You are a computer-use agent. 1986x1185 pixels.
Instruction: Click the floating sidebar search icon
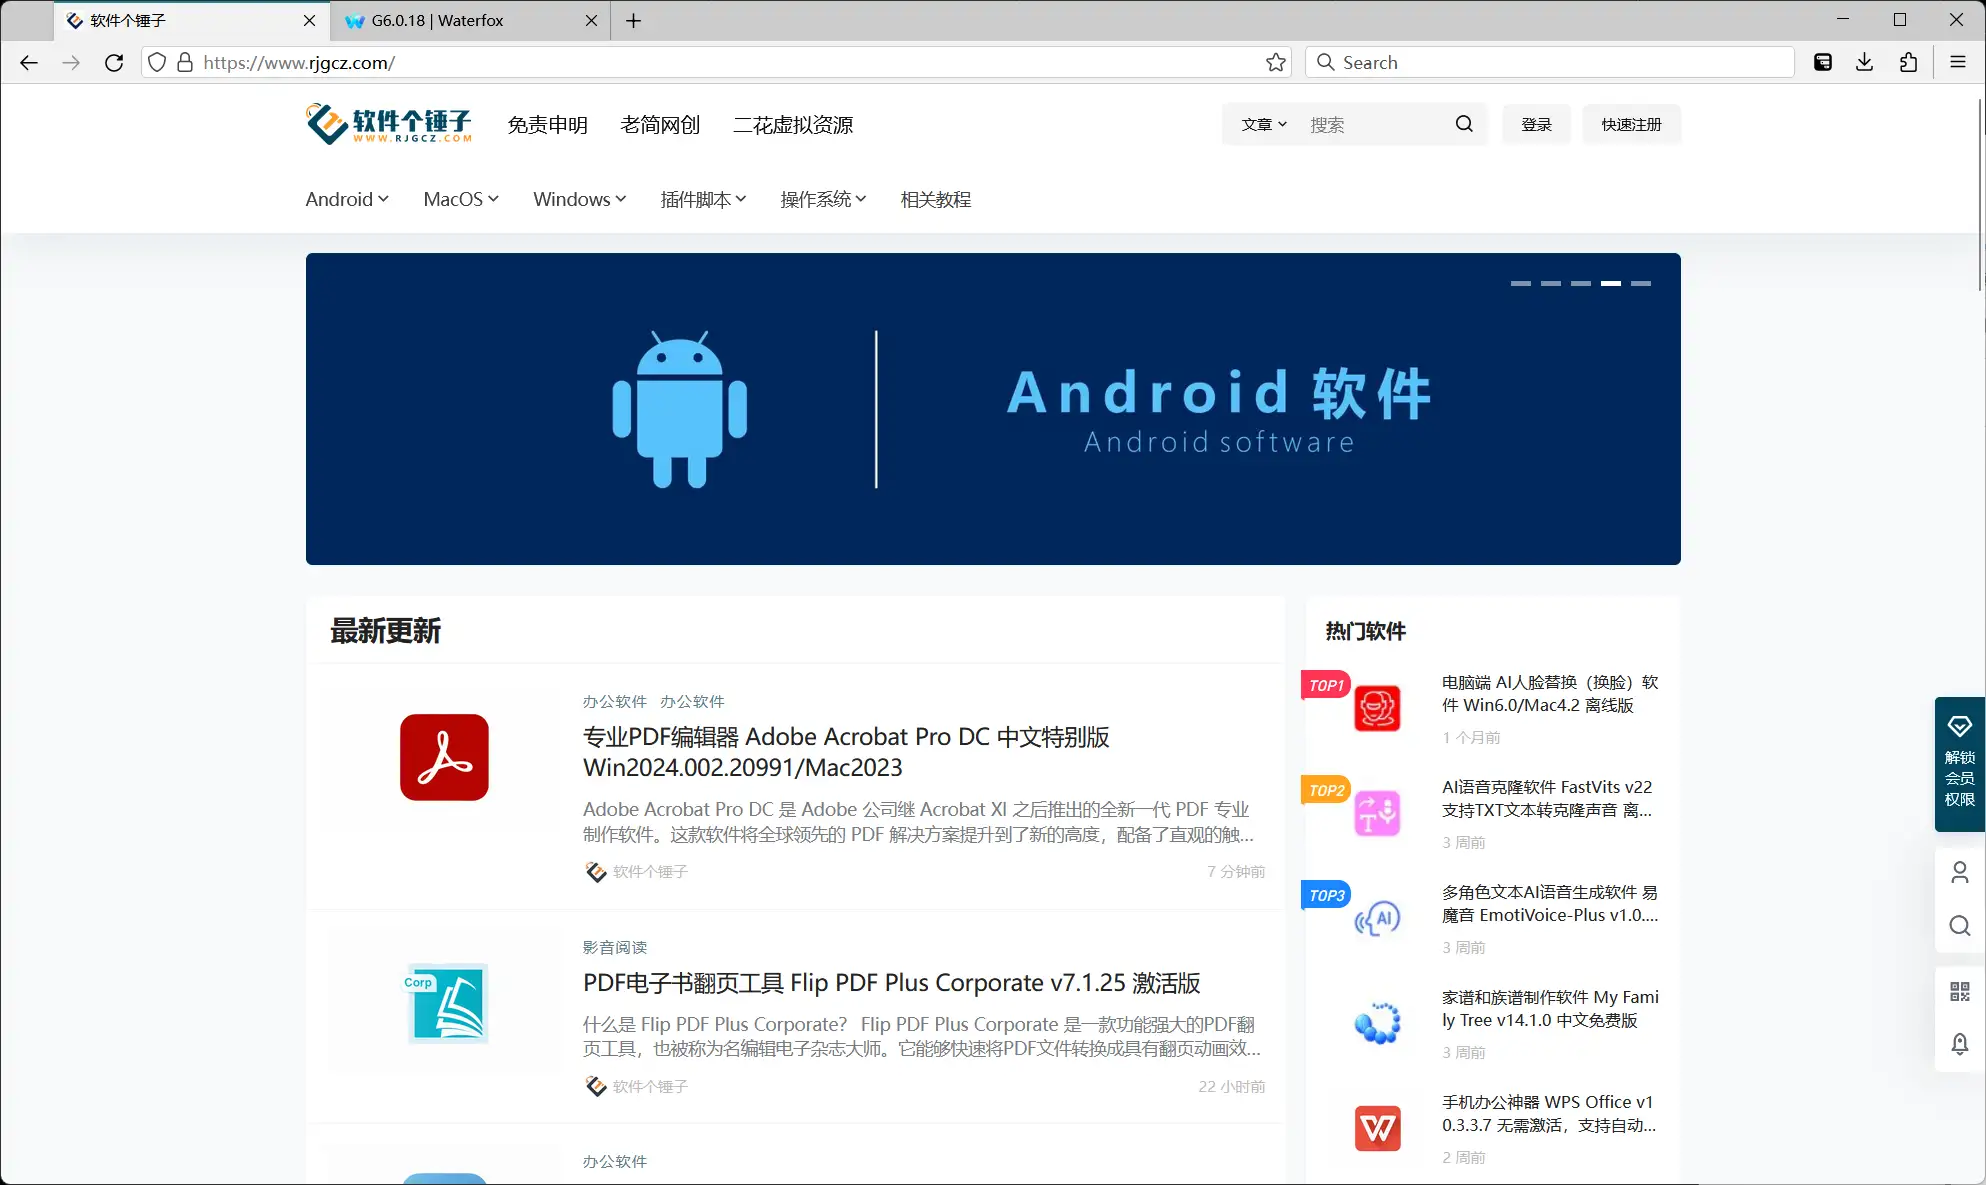pos(1960,926)
